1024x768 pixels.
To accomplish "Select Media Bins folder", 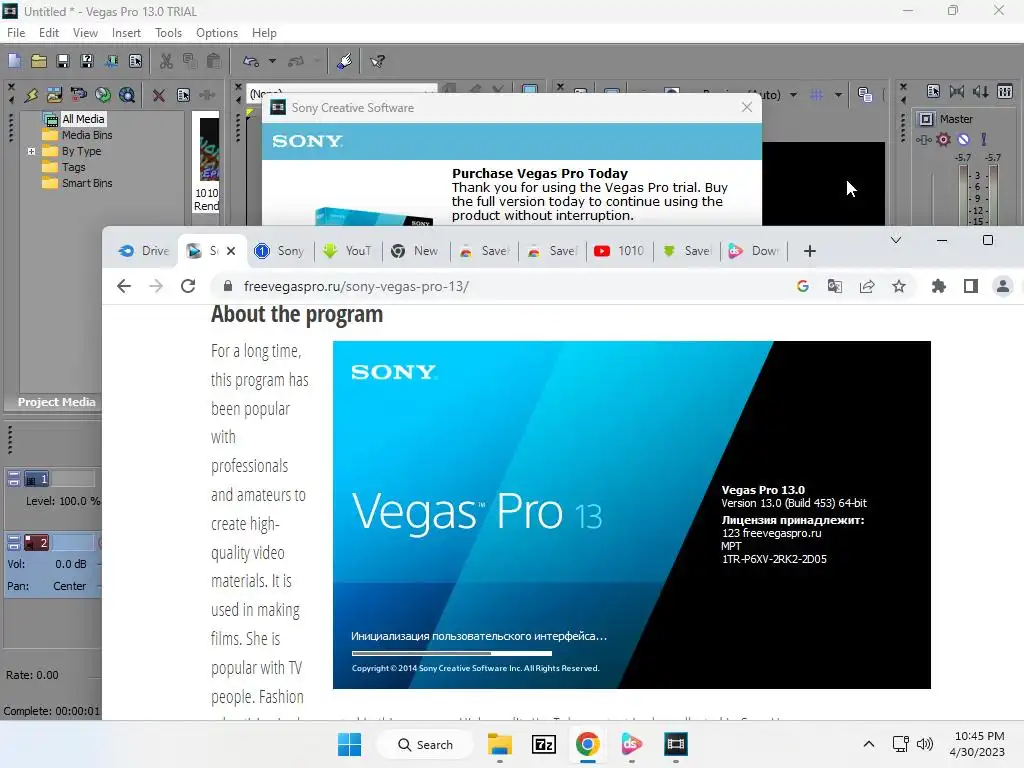I will tap(87, 135).
